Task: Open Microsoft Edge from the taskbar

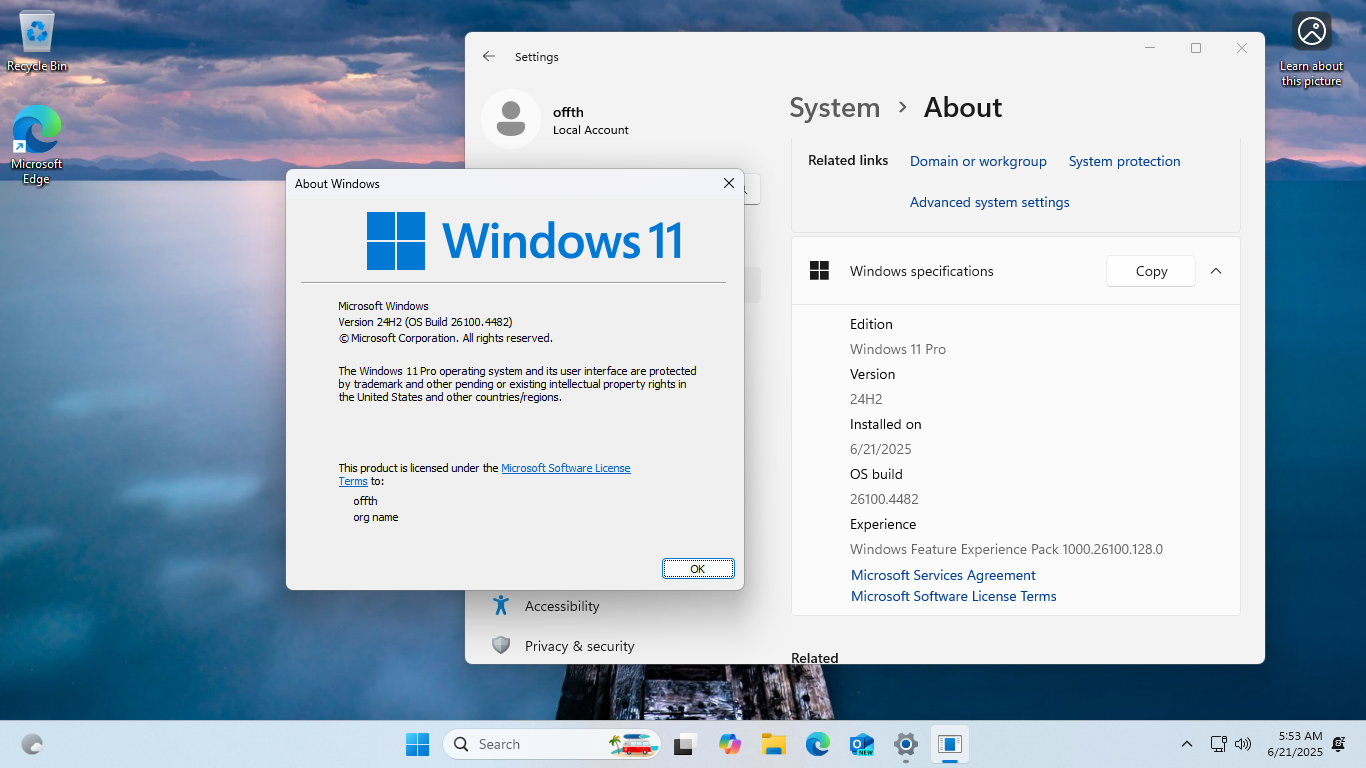Action: (818, 744)
